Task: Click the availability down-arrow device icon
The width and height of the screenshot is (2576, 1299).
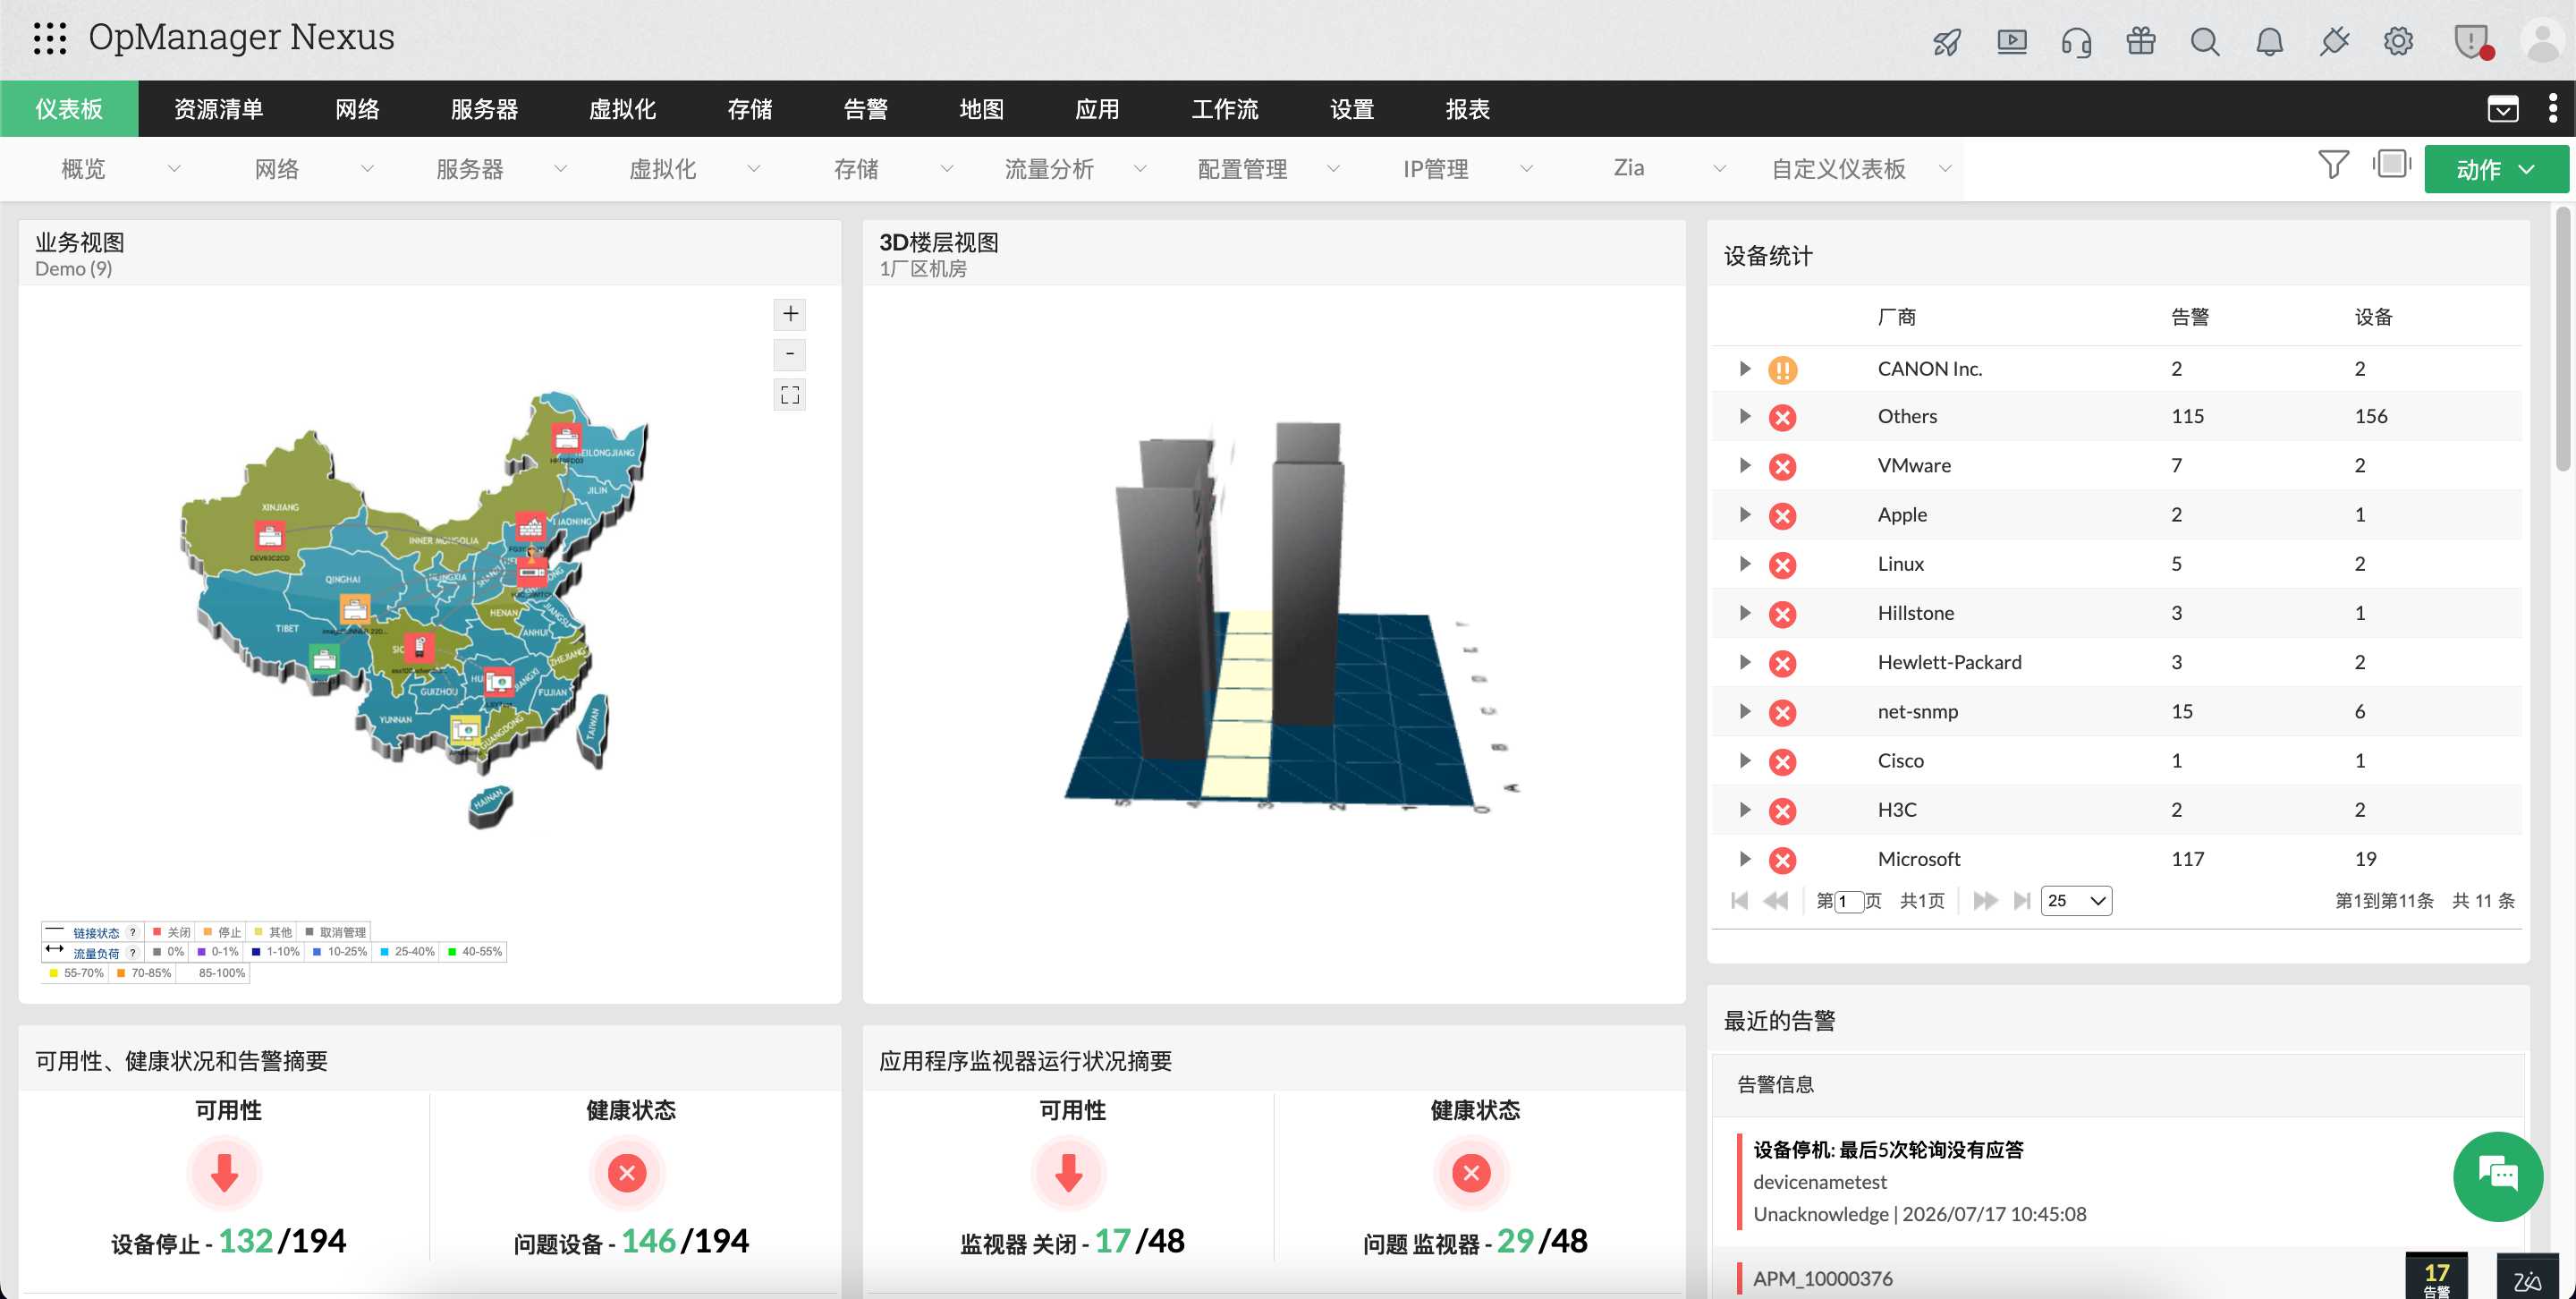Action: tap(225, 1173)
